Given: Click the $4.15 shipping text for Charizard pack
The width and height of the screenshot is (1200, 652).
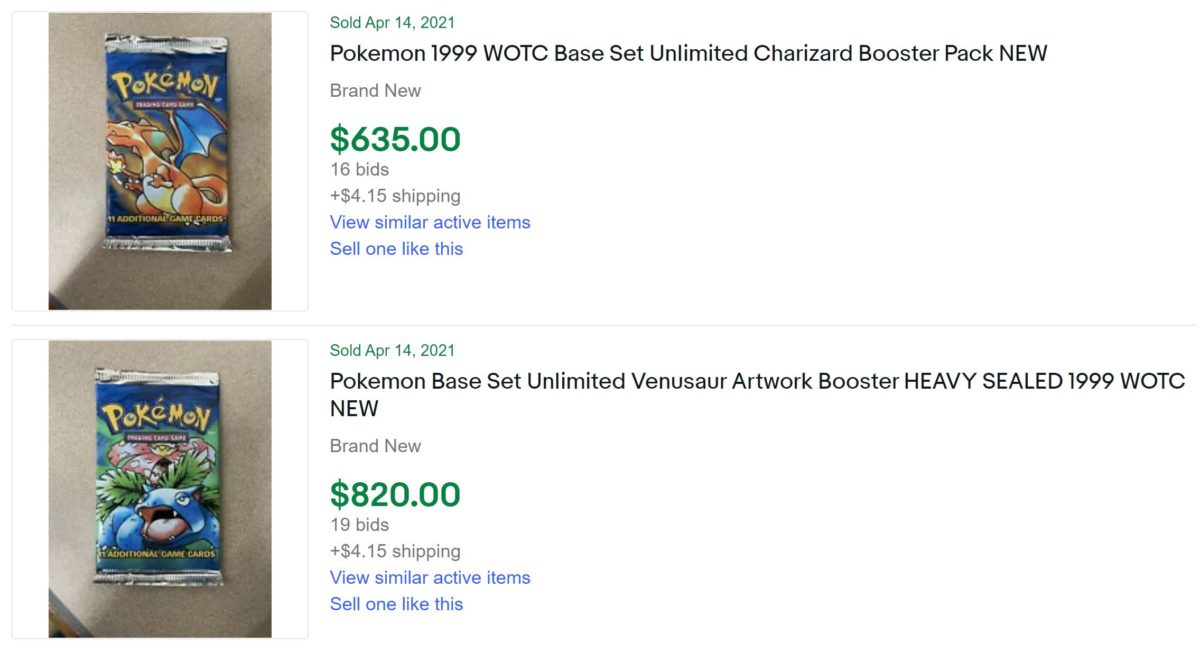Looking at the screenshot, I should point(394,196).
